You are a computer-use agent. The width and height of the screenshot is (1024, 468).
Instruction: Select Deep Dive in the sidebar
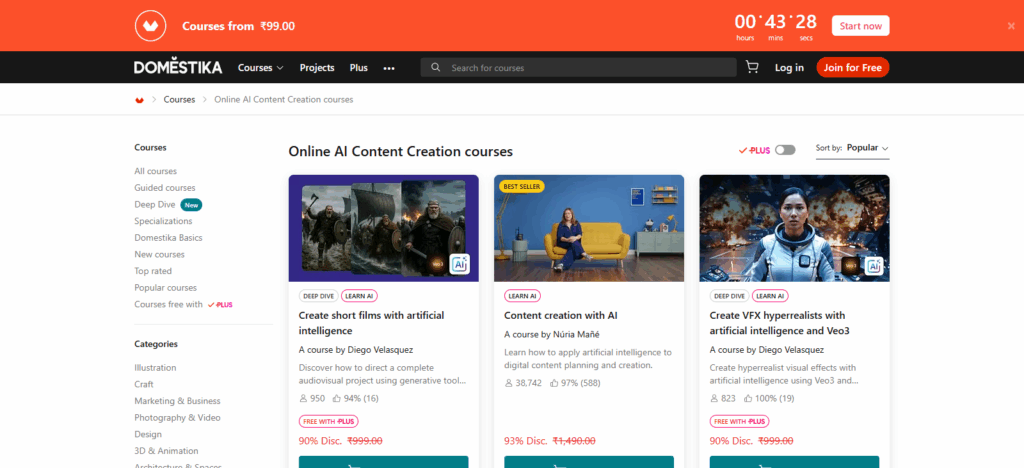(x=155, y=205)
